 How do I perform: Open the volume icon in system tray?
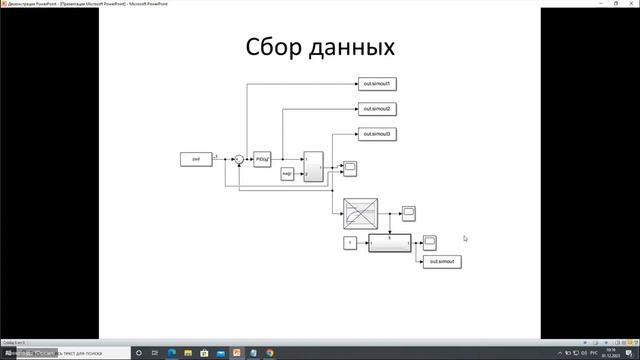(x=584, y=353)
